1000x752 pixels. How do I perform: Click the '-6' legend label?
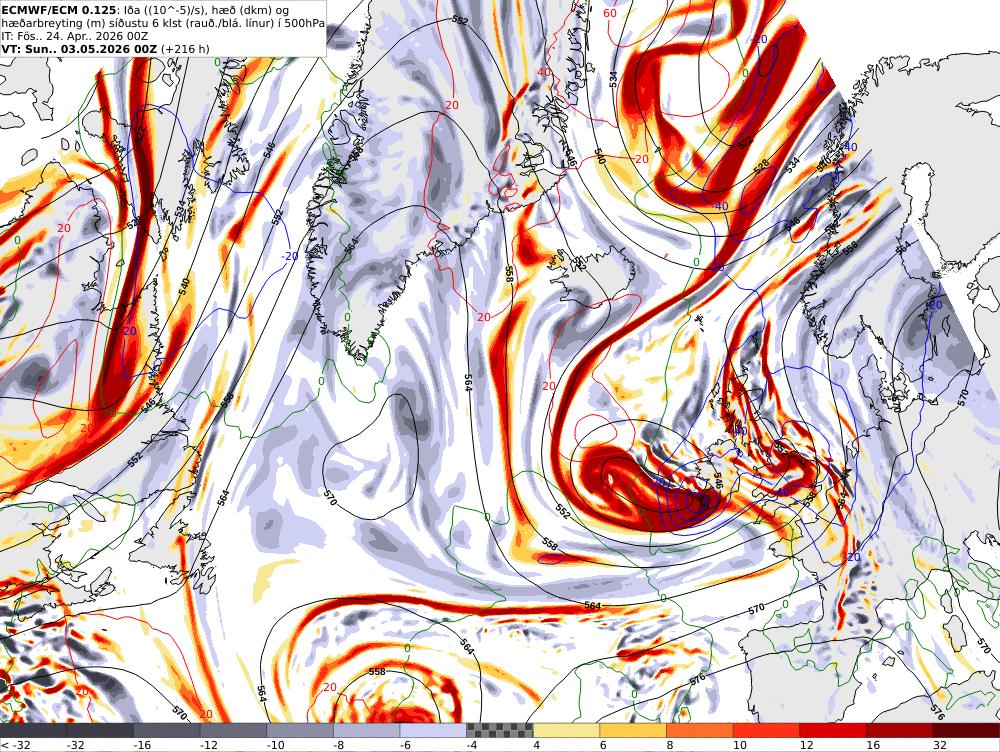(407, 745)
